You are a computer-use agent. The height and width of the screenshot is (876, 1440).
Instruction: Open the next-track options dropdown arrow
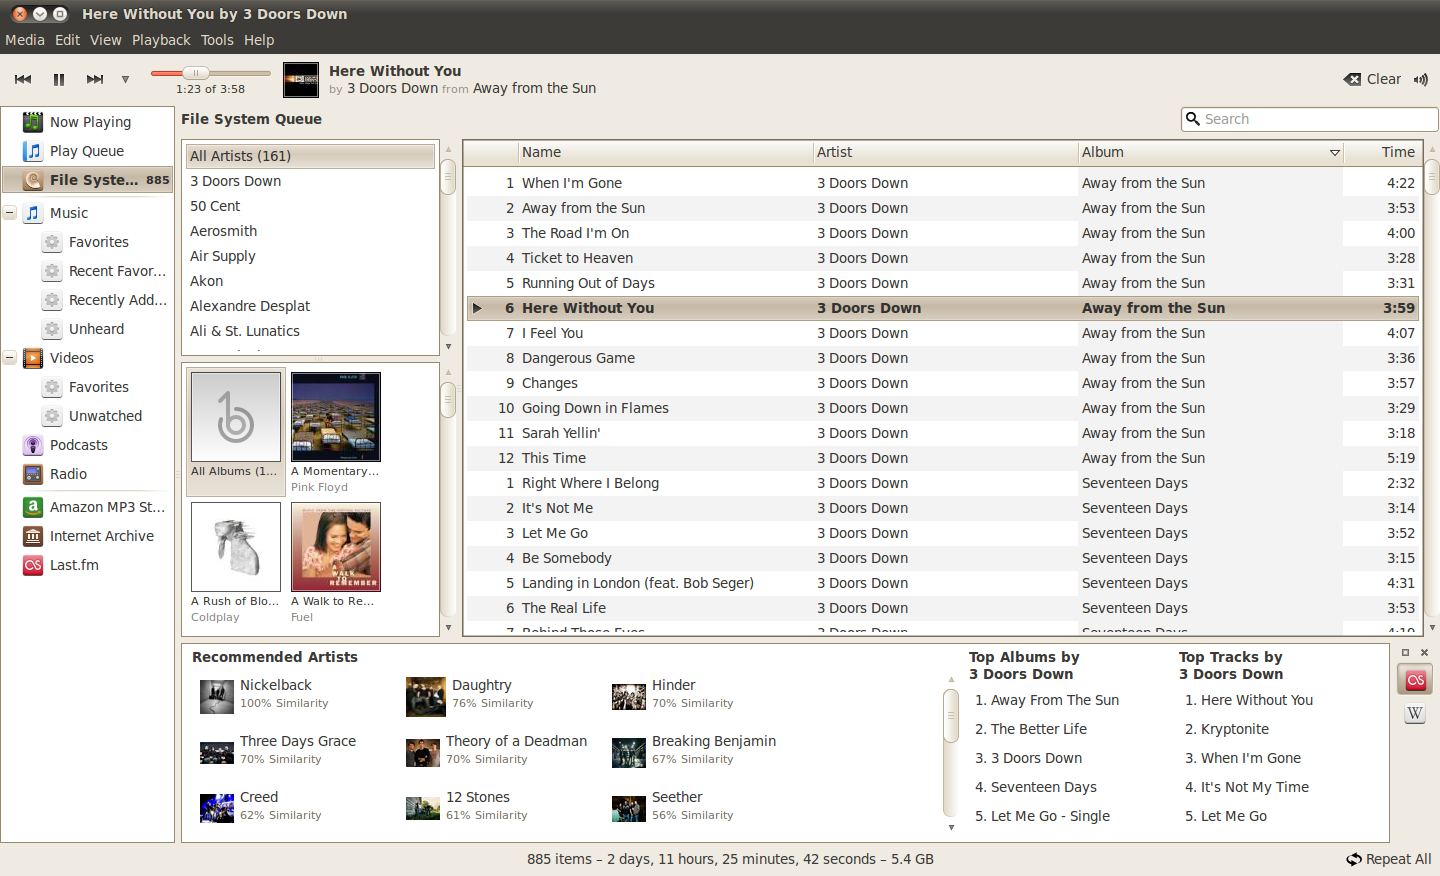(x=125, y=80)
